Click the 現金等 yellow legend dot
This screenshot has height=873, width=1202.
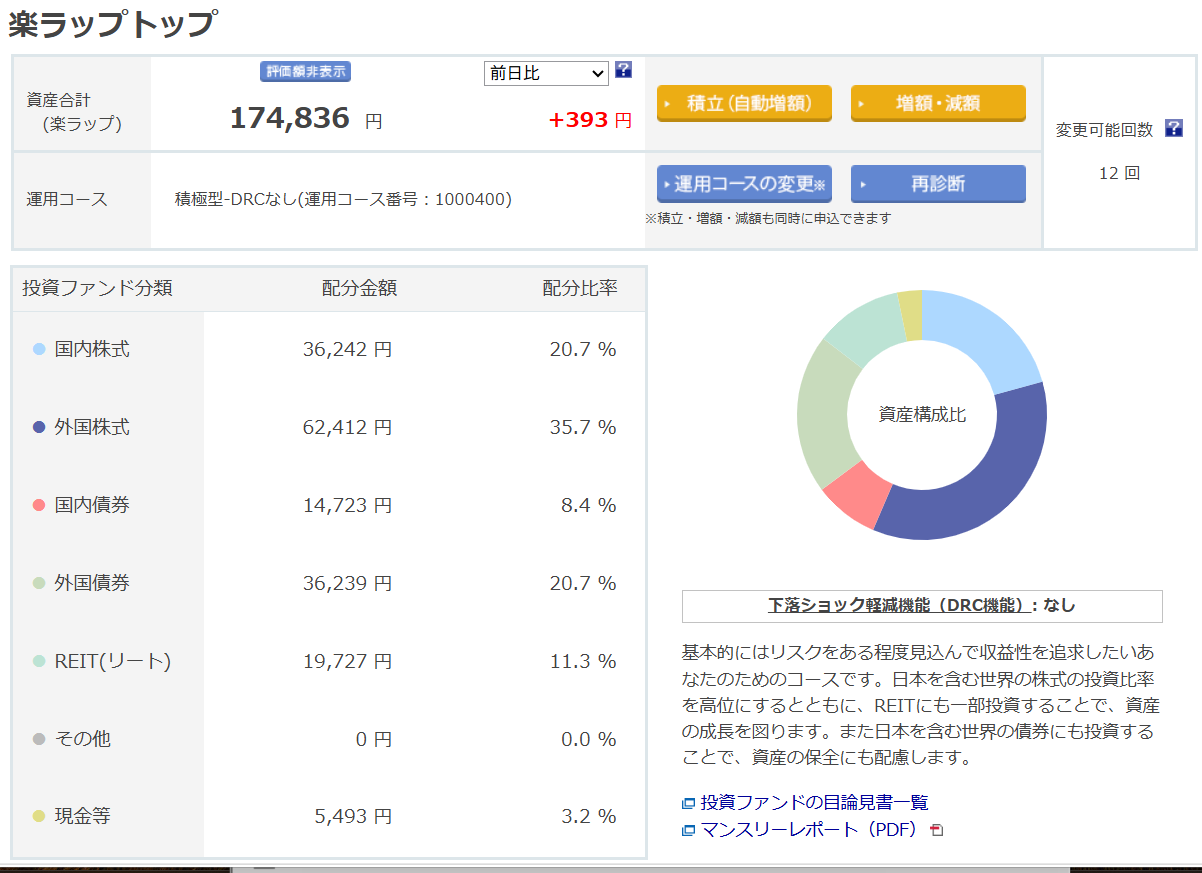tap(39, 817)
